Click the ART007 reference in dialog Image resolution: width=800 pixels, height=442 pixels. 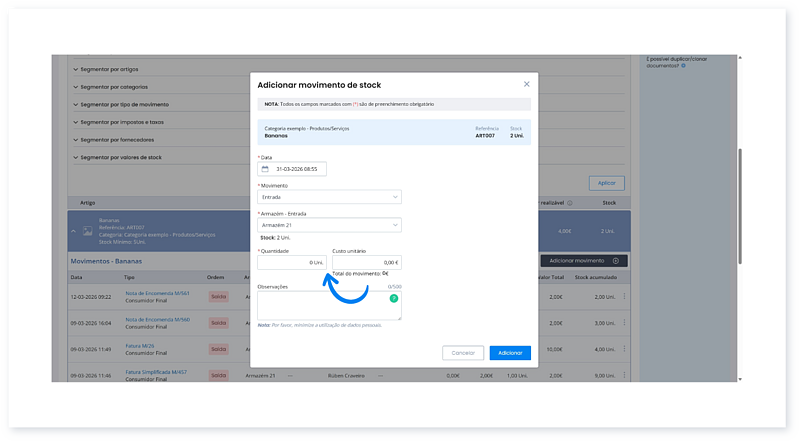[485, 136]
